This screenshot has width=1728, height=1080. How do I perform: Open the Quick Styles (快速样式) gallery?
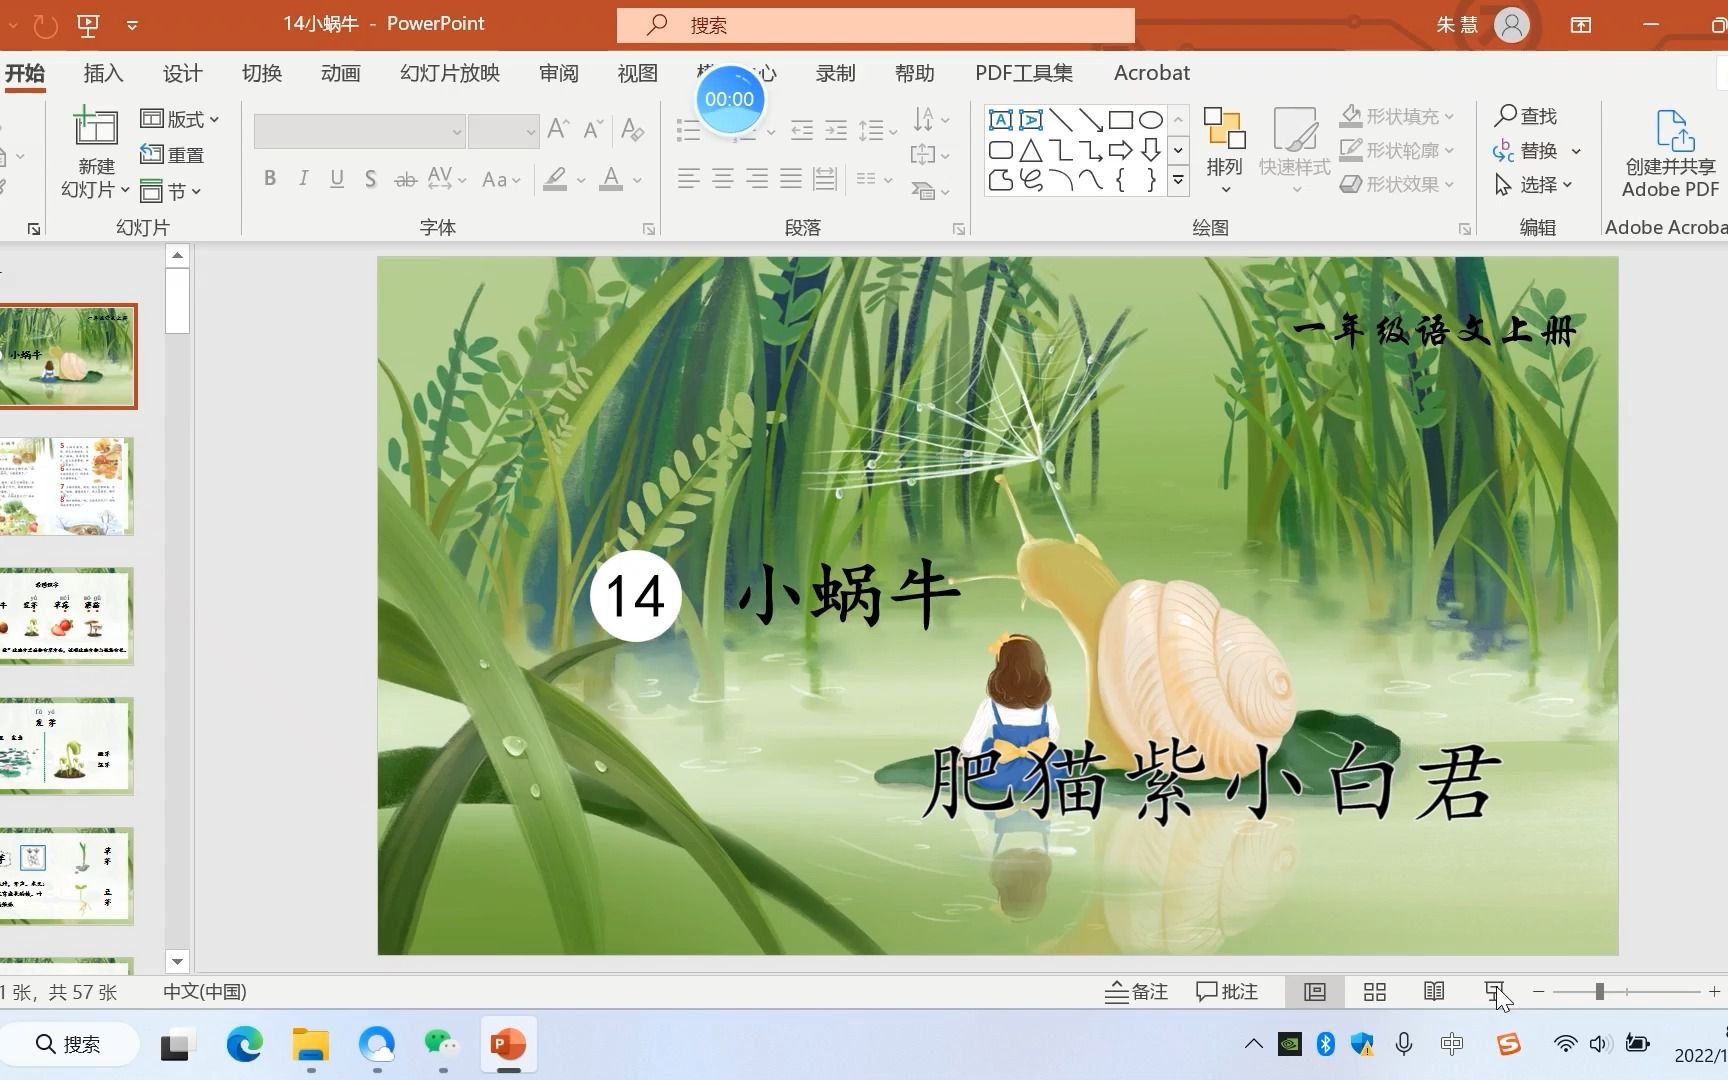point(1294,150)
